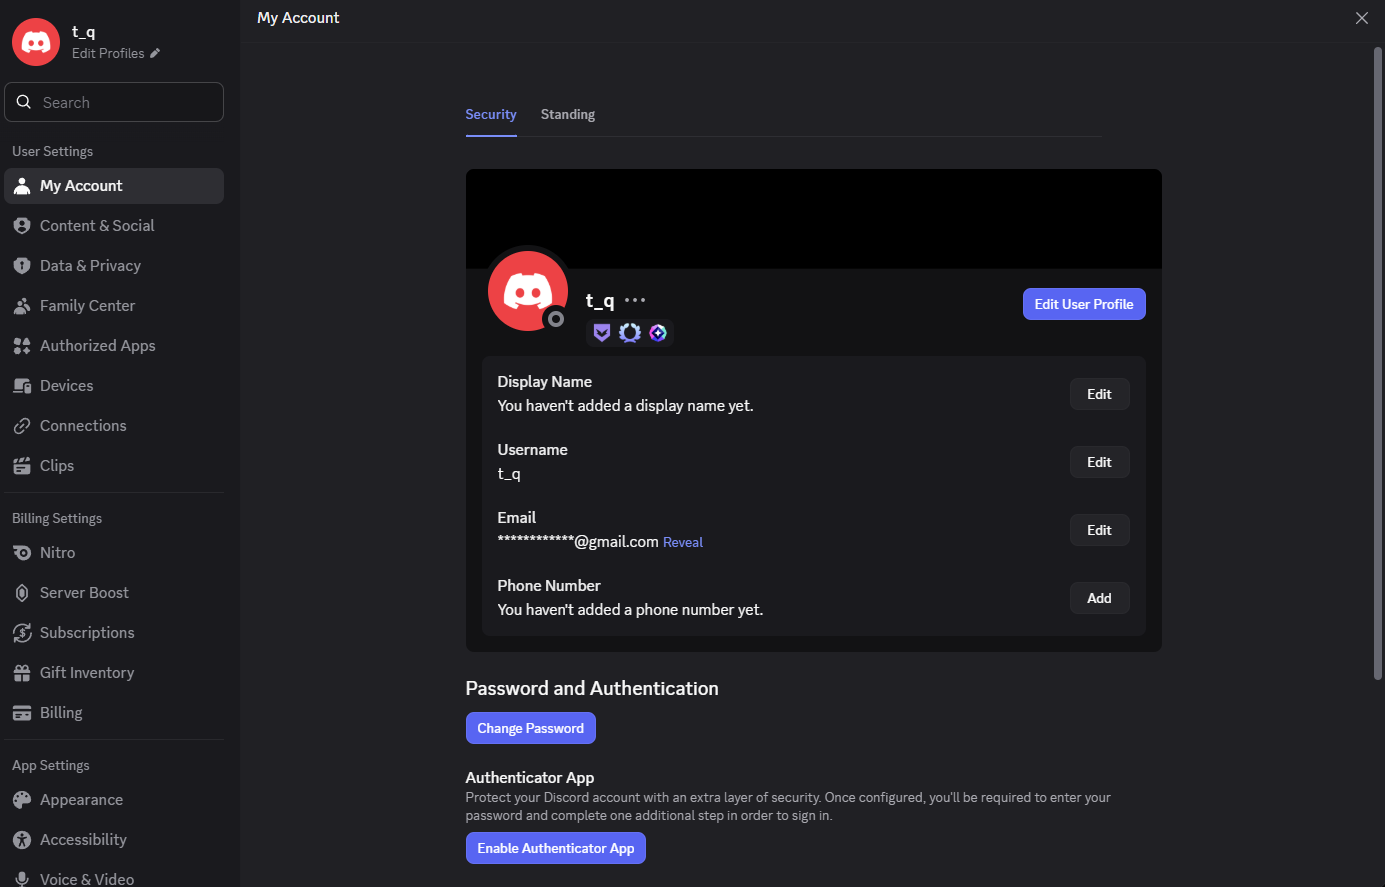The height and width of the screenshot is (887, 1385).
Task: Click the Authorized Apps icon
Action: [22, 346]
